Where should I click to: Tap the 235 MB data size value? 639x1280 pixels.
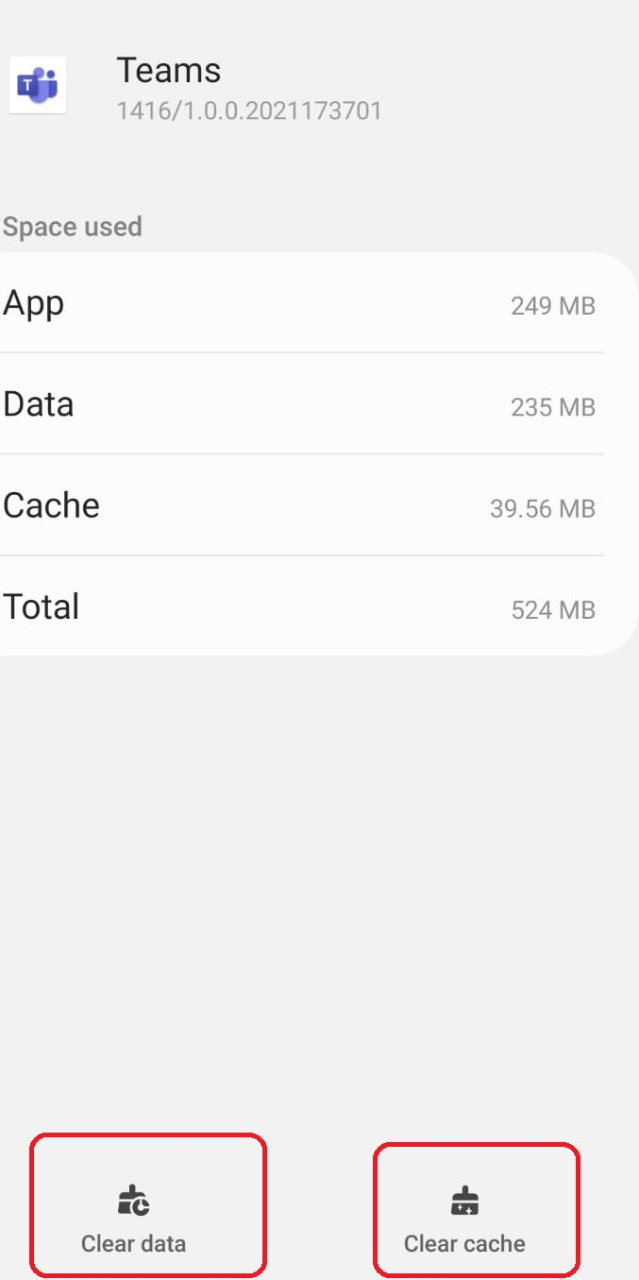coord(552,407)
